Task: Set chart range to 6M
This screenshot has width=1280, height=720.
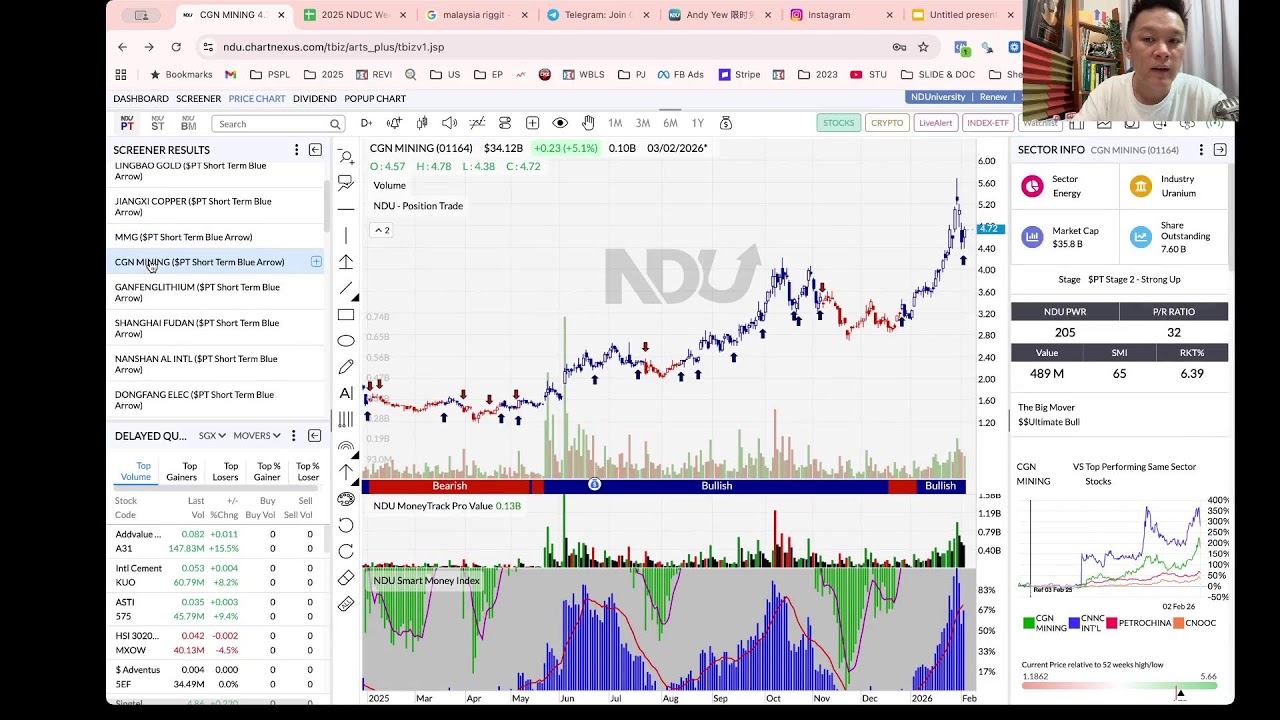Action: coord(670,123)
